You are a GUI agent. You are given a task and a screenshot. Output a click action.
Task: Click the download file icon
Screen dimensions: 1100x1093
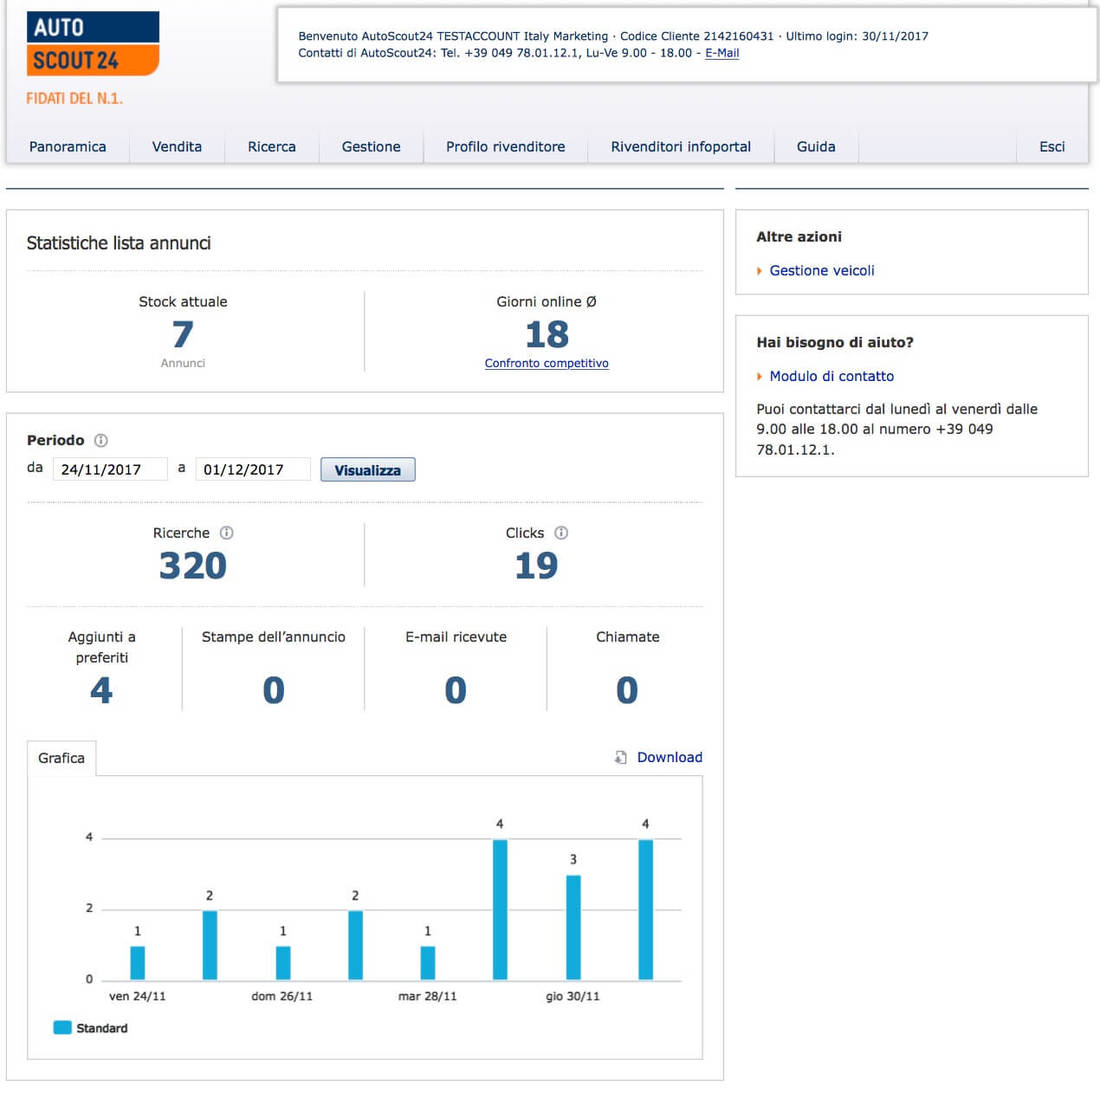tap(621, 757)
